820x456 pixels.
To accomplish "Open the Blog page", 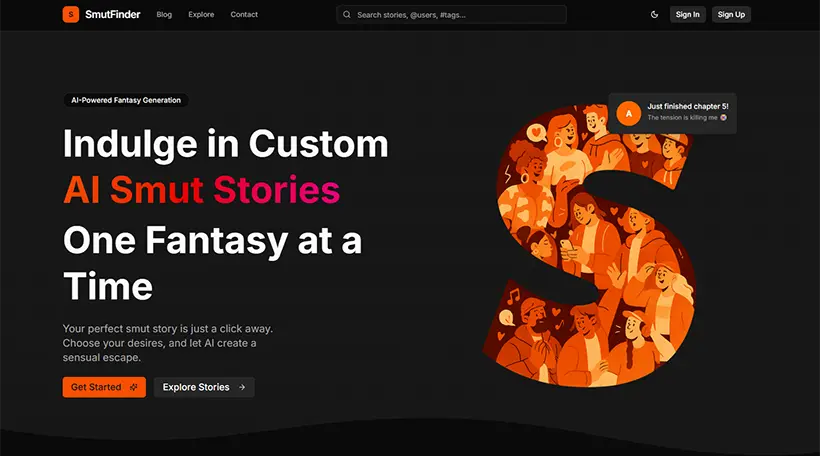I will pos(164,15).
